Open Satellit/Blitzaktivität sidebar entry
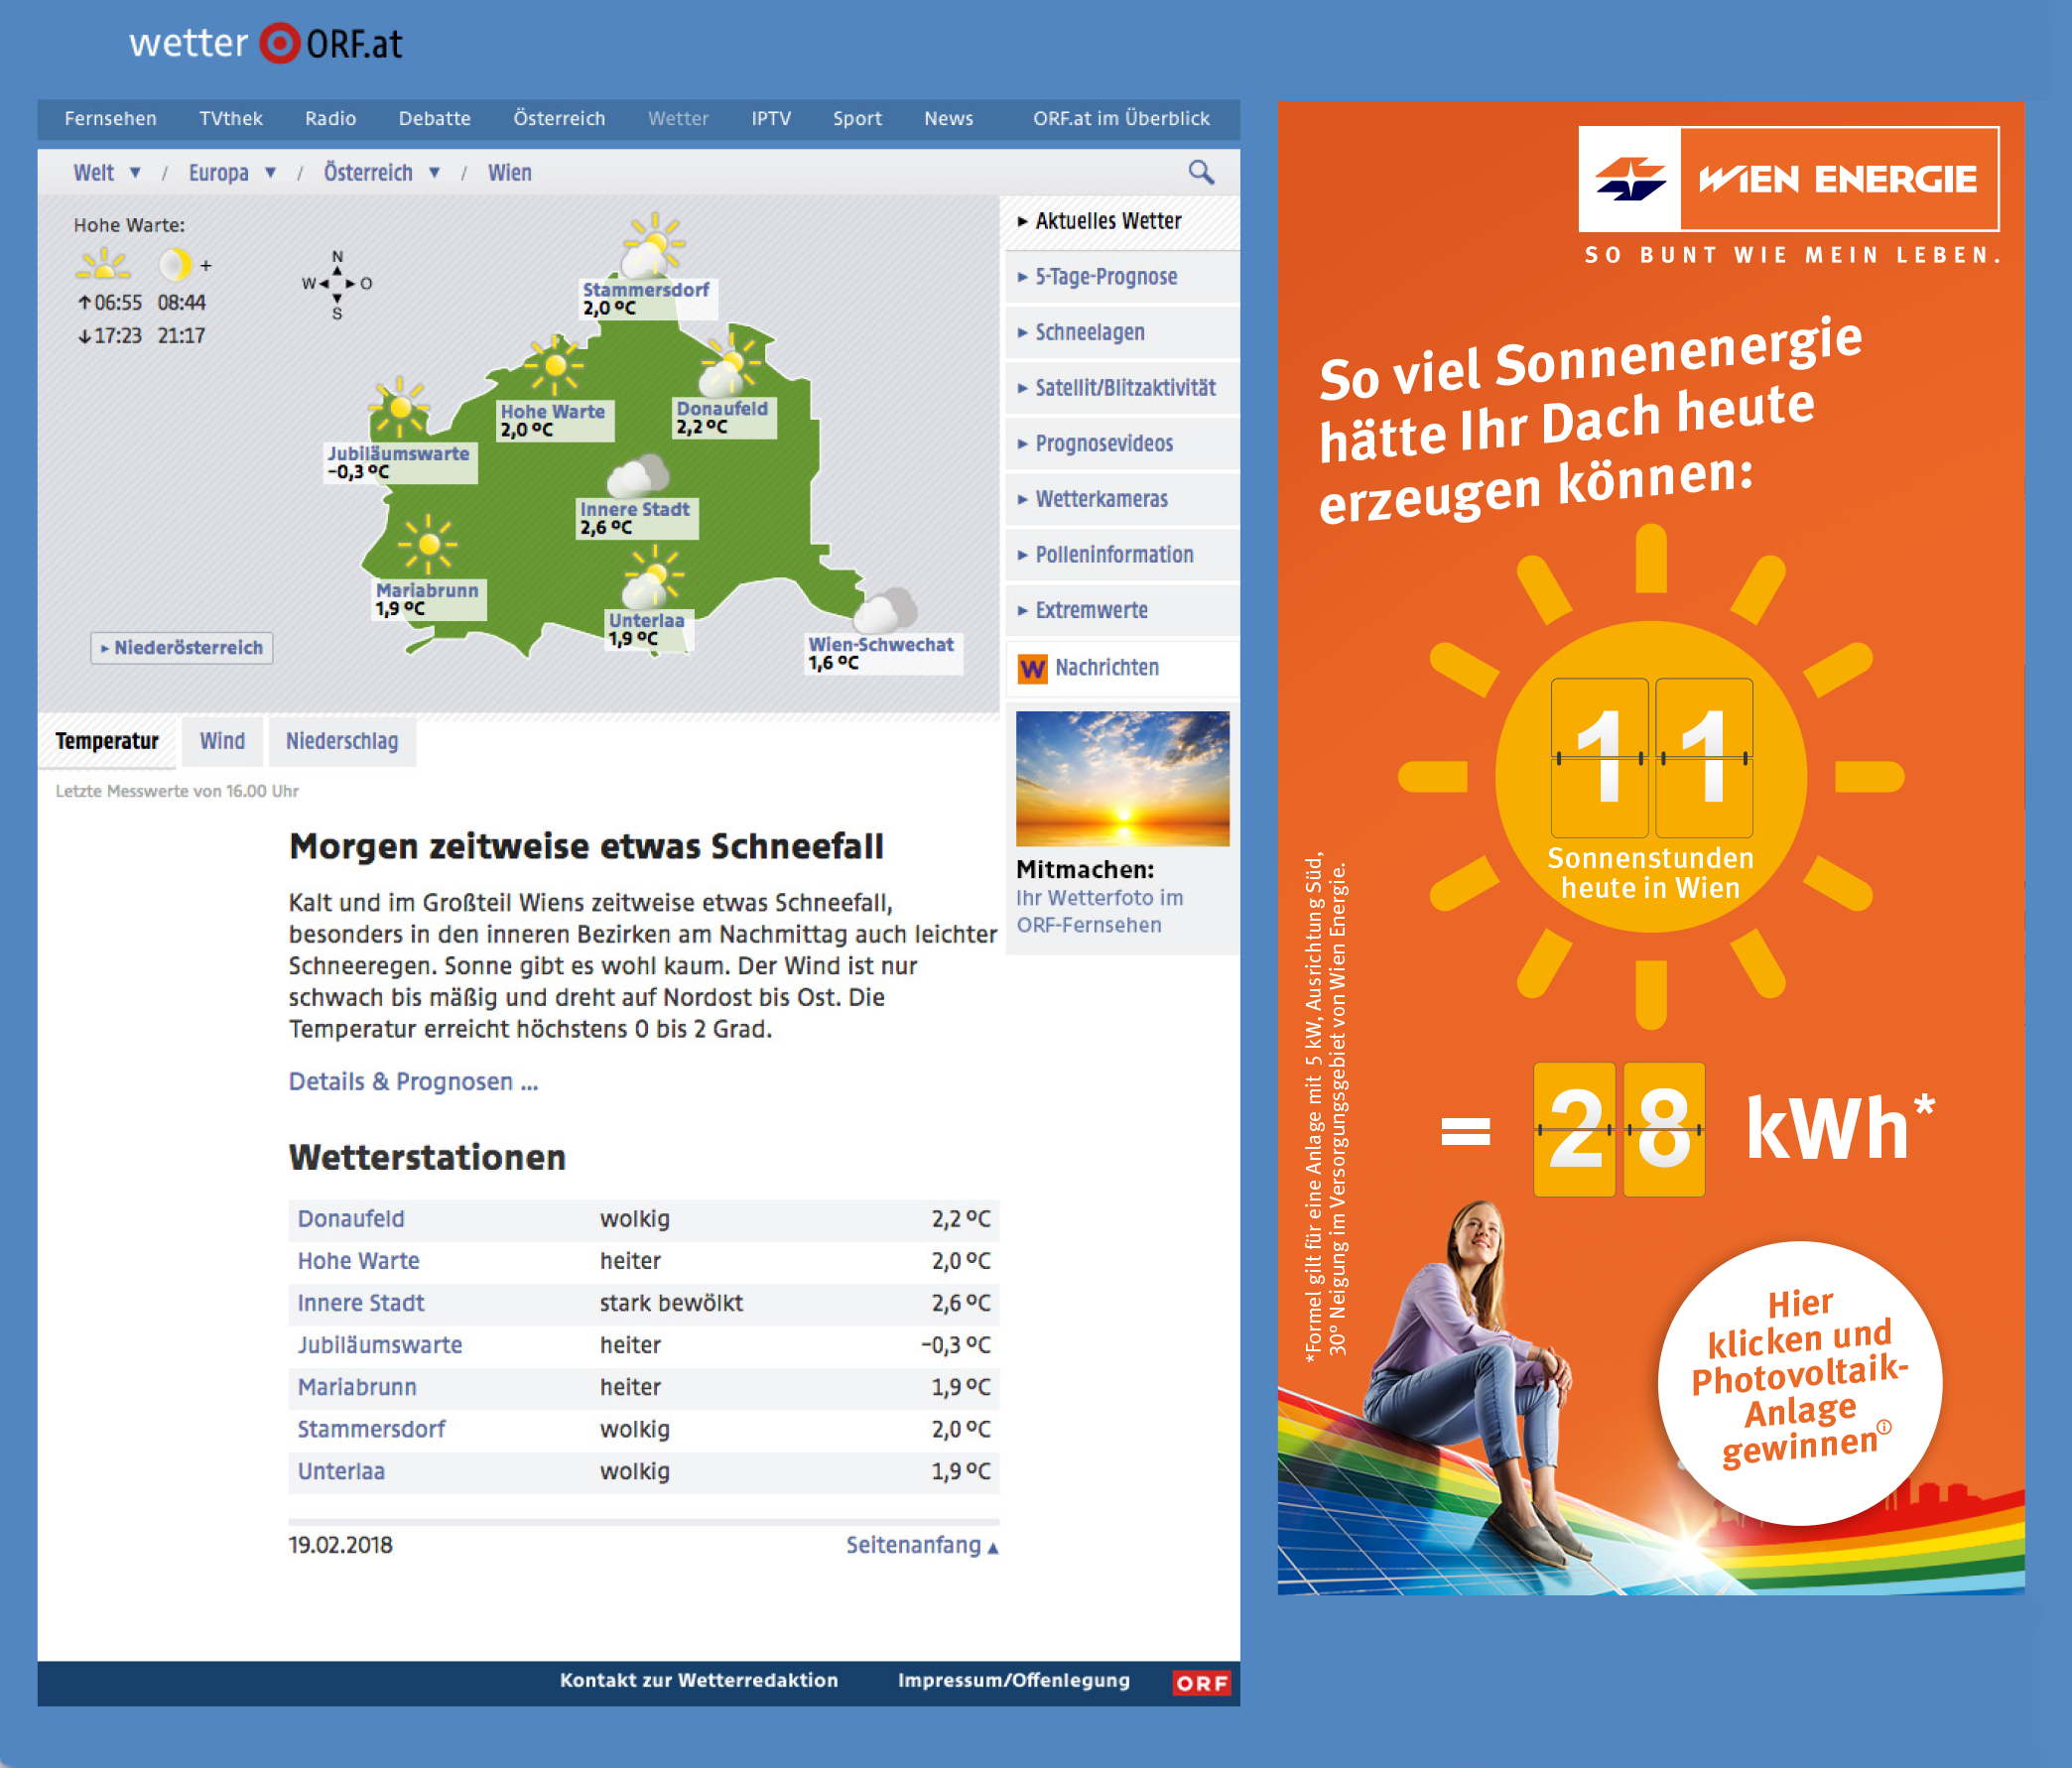The height and width of the screenshot is (1768, 2072). point(1121,388)
